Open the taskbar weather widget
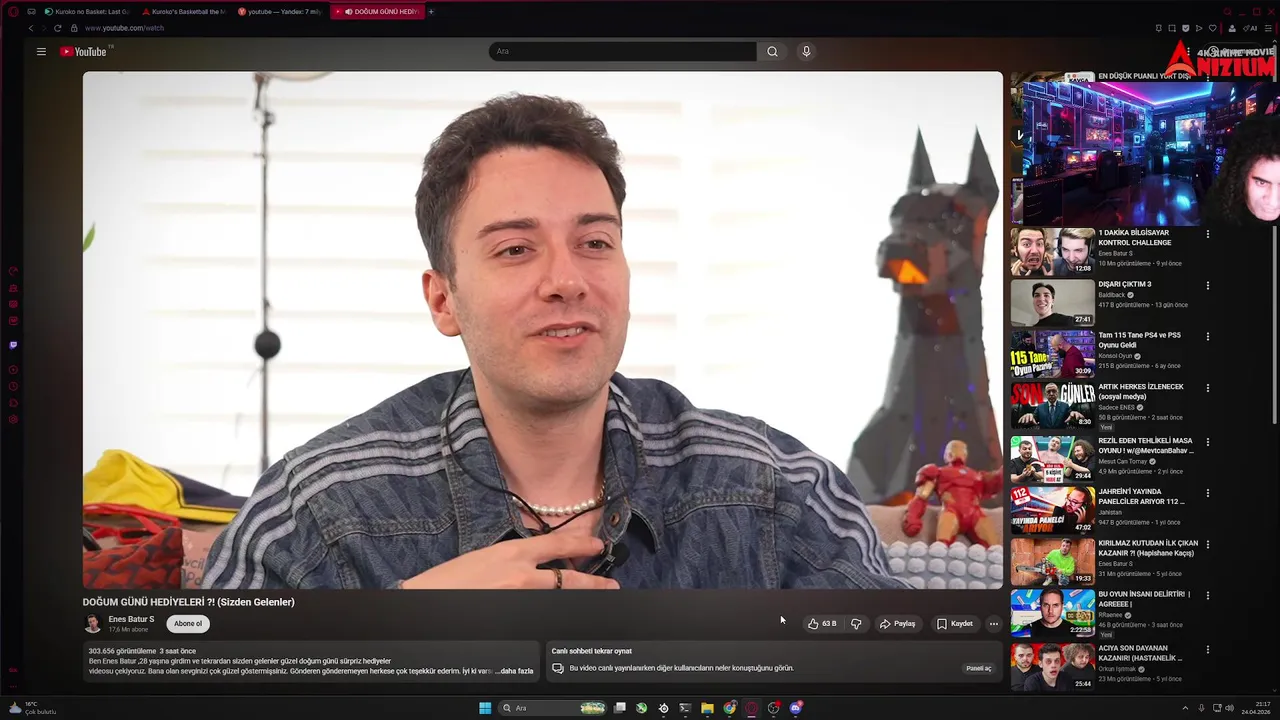 (x=32, y=708)
